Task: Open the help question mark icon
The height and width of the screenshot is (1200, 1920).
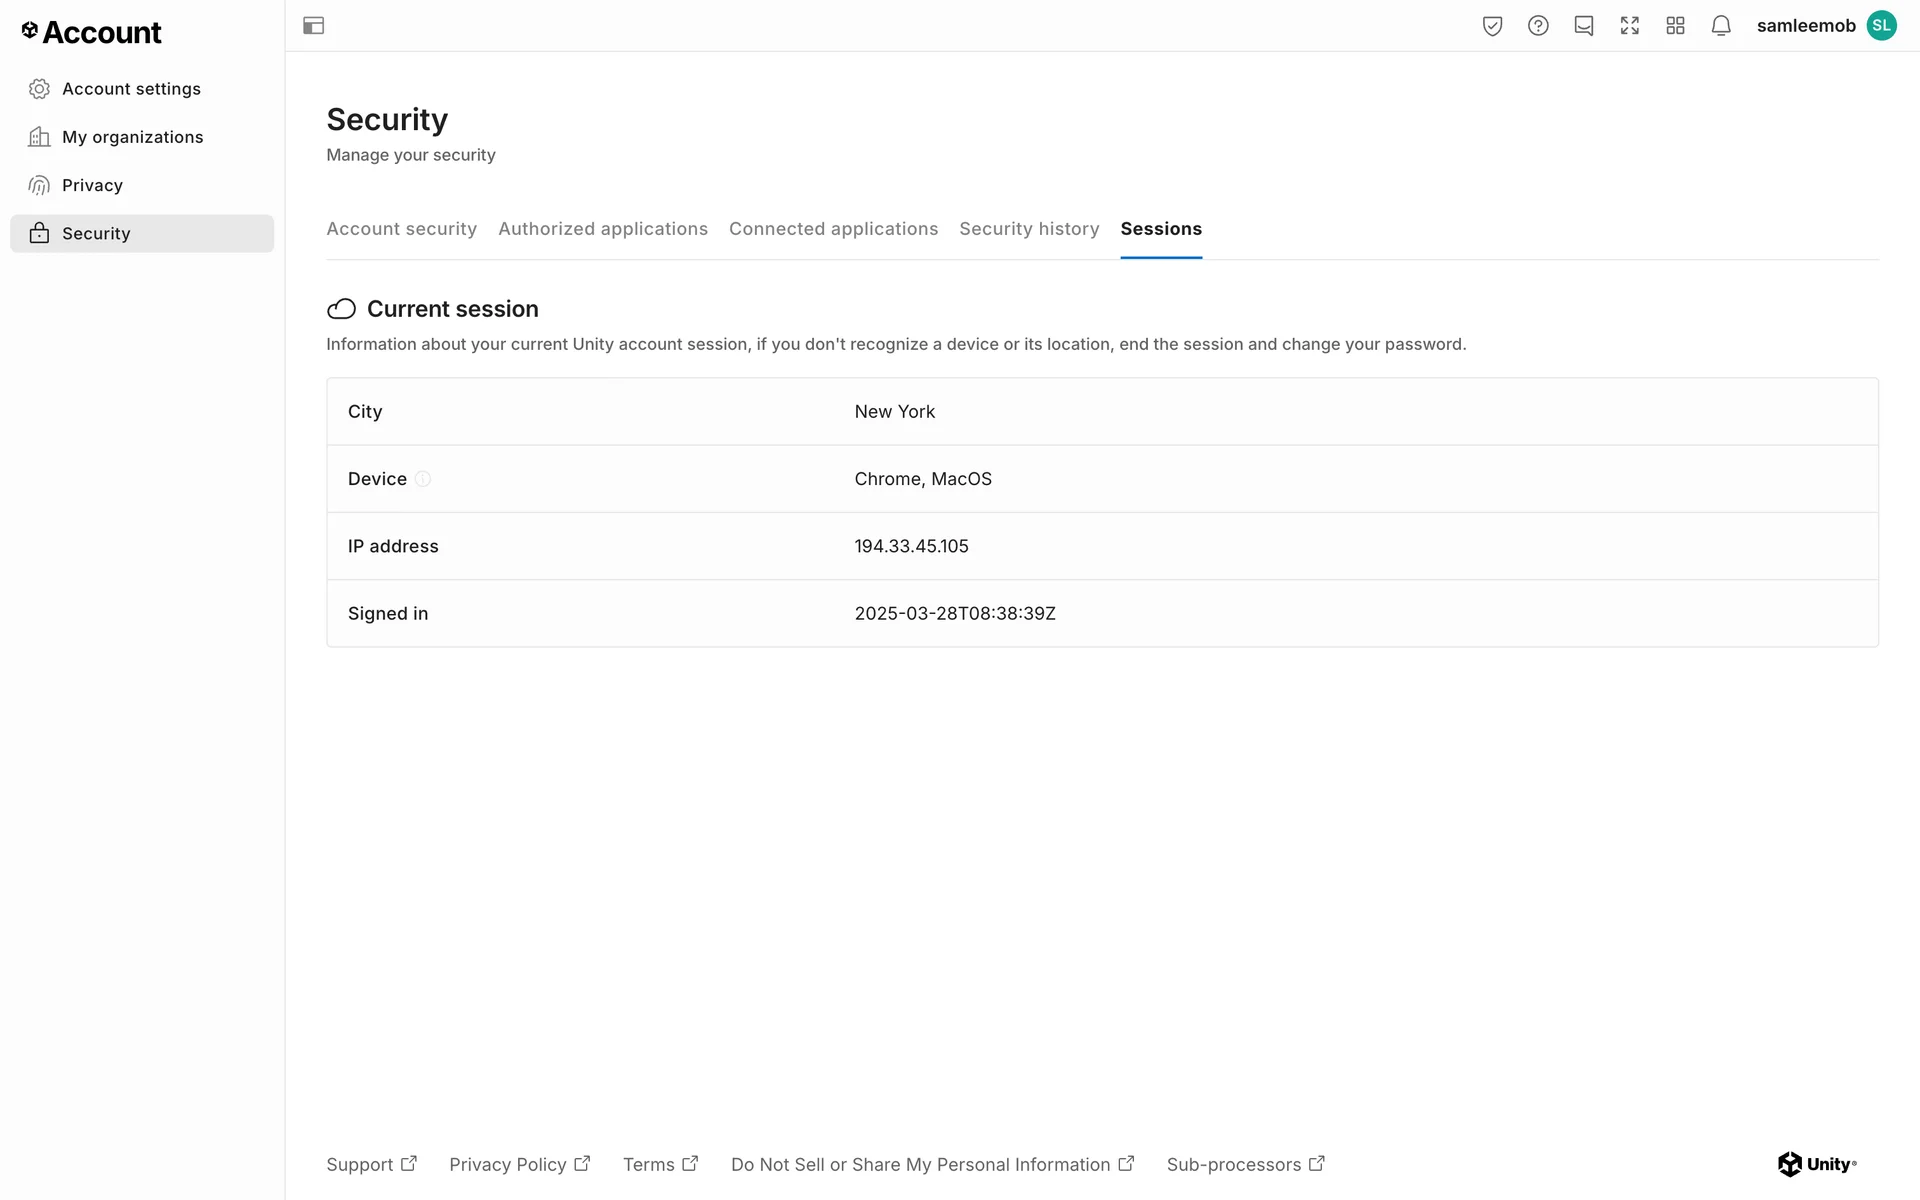Action: tap(1538, 26)
